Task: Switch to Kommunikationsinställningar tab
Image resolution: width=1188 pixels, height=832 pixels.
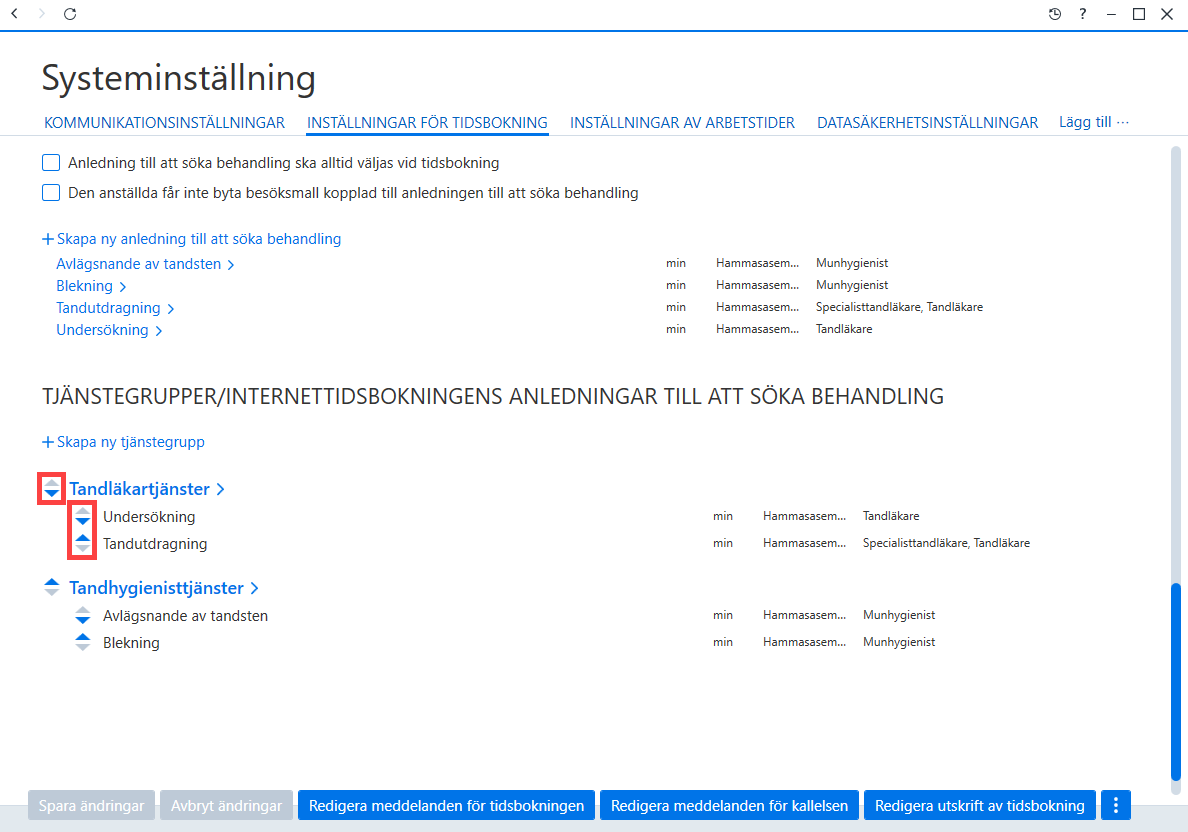Action: (164, 123)
